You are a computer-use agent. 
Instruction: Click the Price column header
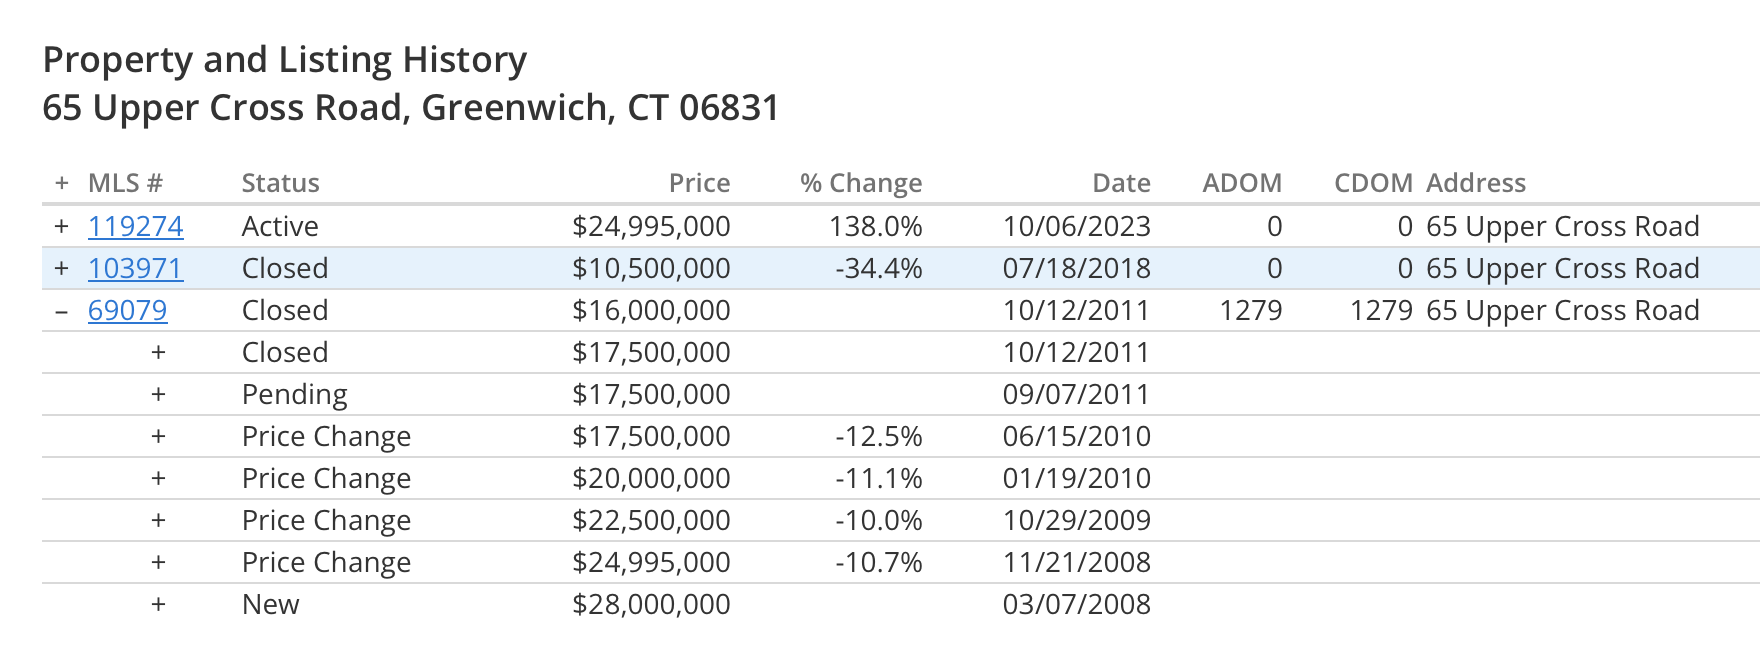(x=700, y=183)
